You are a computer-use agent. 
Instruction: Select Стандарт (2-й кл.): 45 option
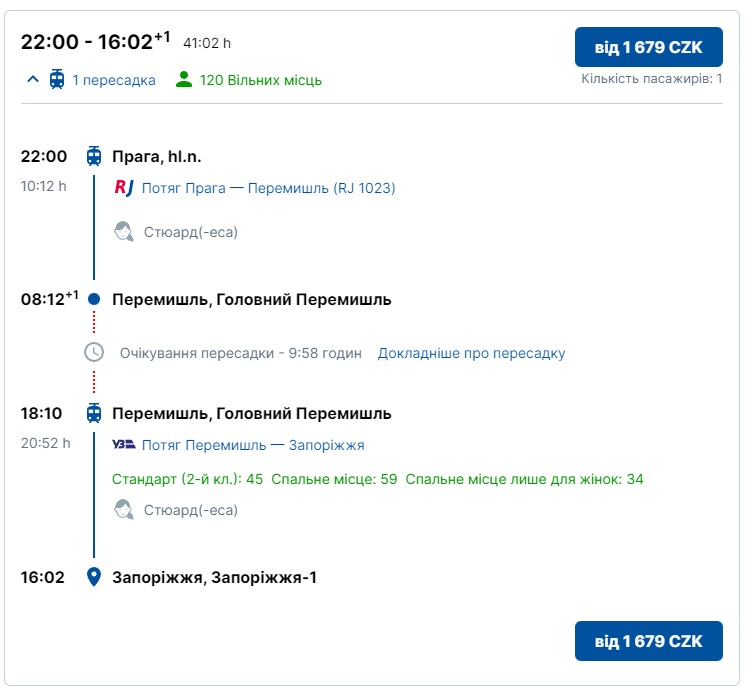click(188, 479)
